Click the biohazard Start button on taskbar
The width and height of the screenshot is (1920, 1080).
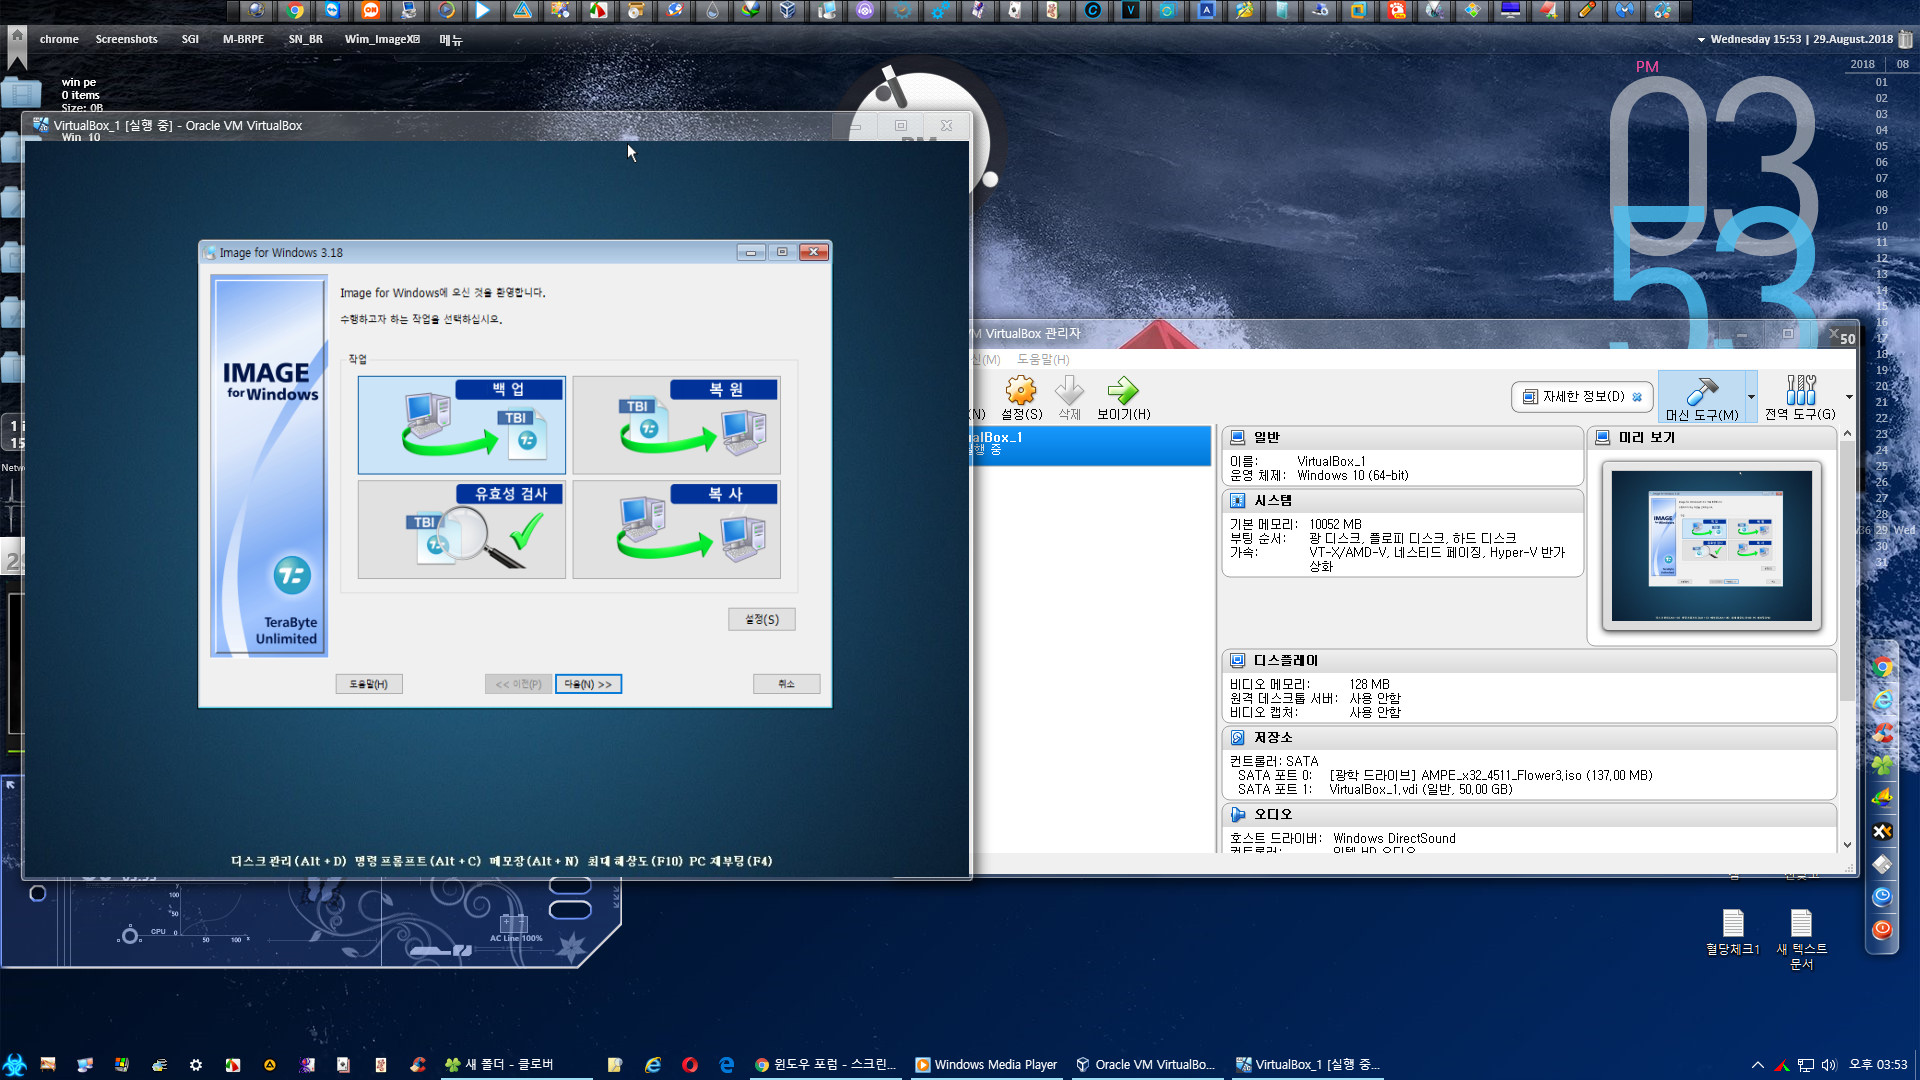point(14,1065)
